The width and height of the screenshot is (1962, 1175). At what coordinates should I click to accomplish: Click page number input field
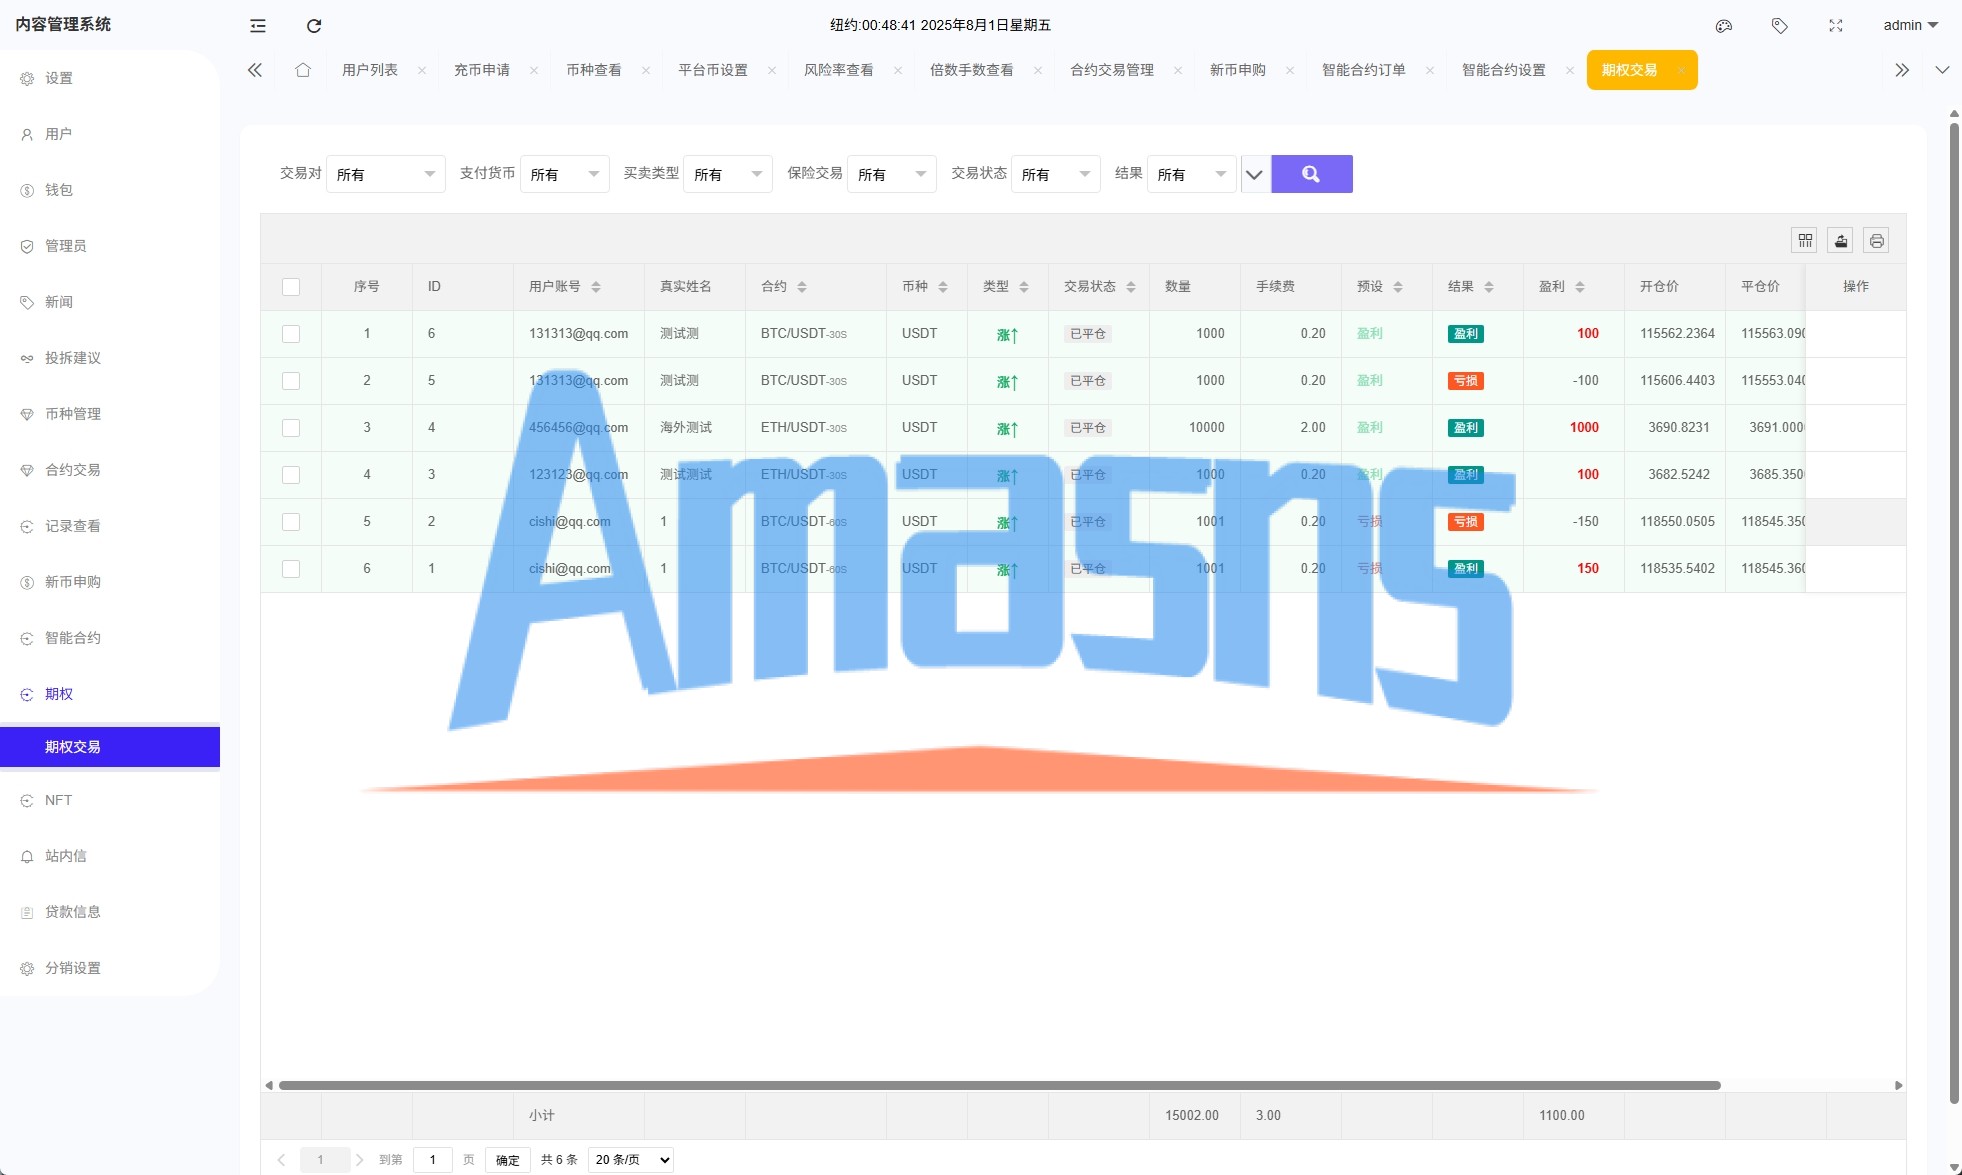433,1160
